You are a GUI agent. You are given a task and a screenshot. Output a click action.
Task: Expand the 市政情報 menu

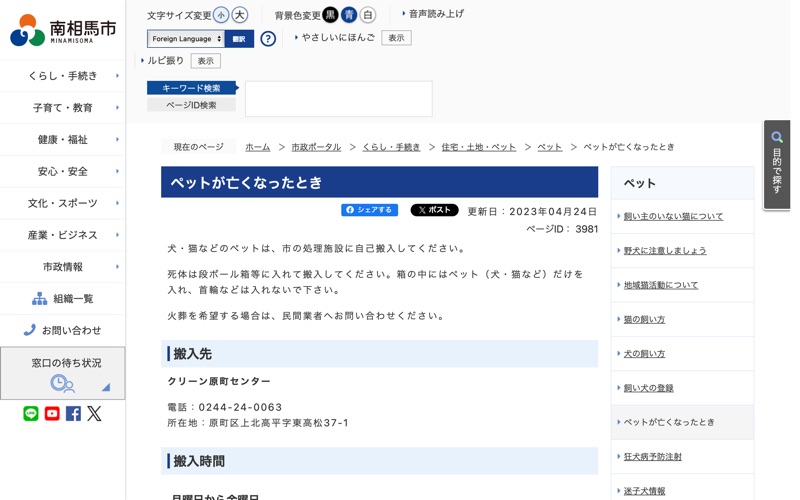(63, 267)
